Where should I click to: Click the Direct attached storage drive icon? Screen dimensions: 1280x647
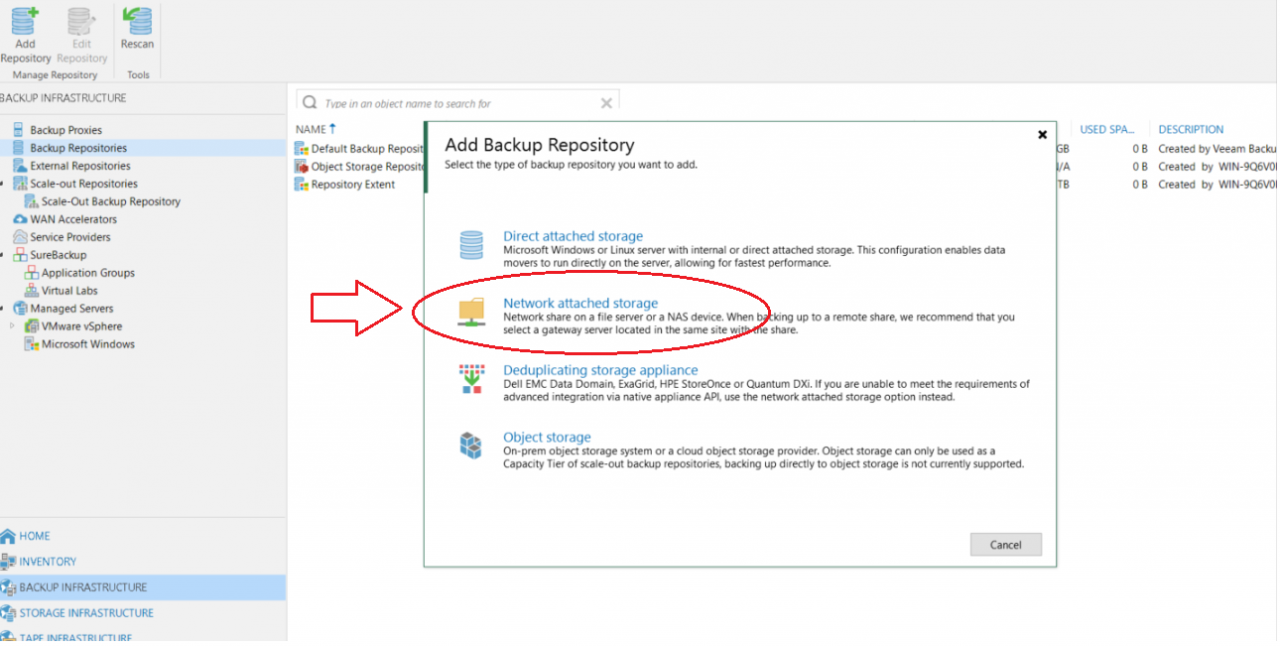click(471, 244)
